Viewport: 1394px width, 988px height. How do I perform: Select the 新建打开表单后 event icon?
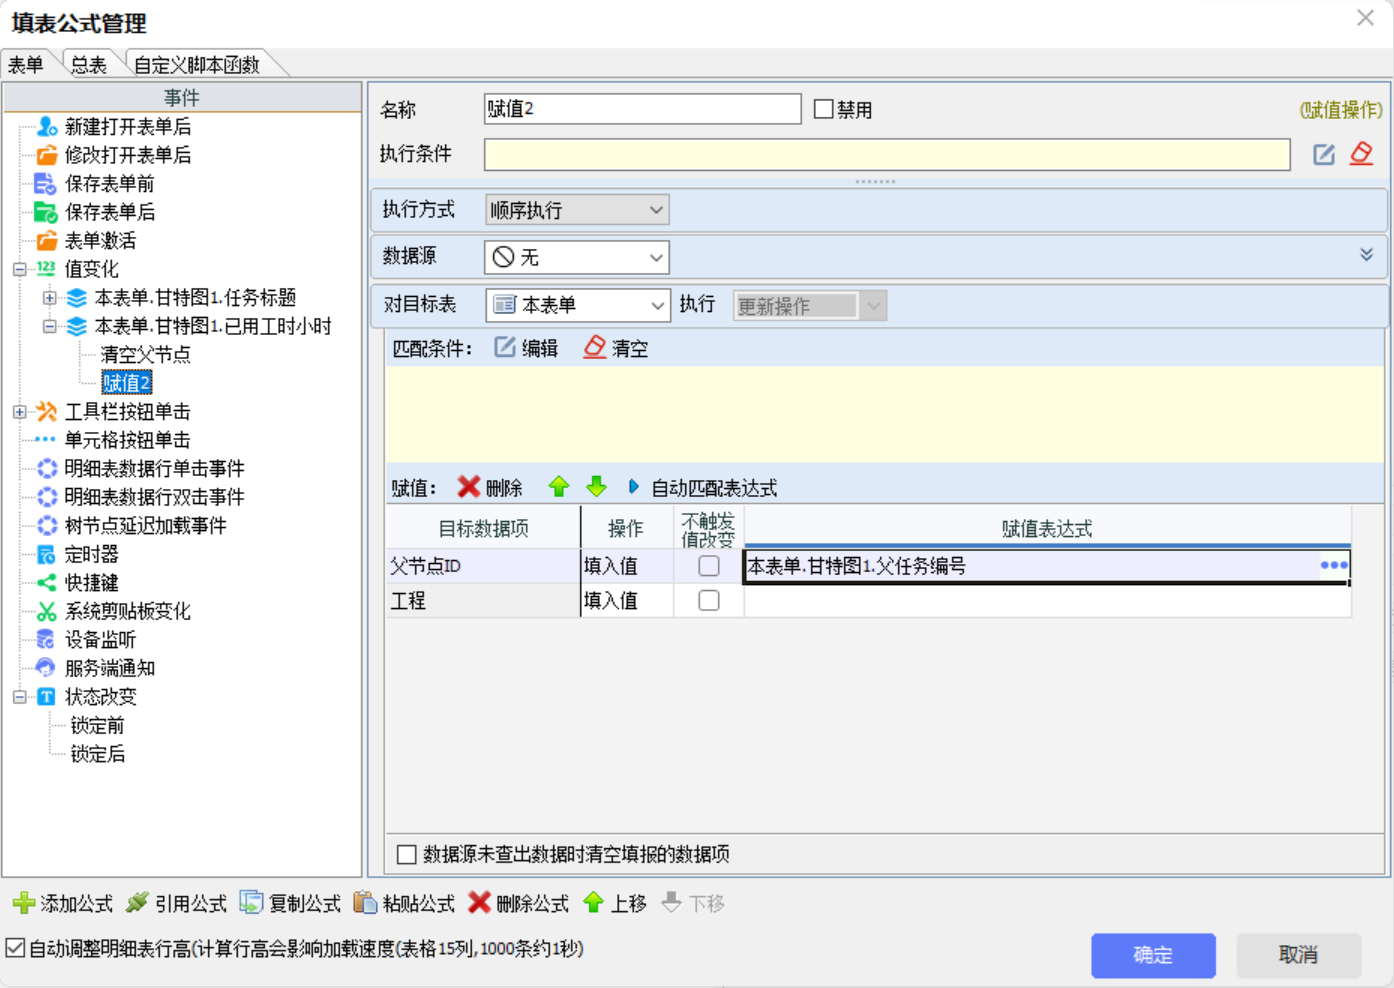tap(46, 126)
